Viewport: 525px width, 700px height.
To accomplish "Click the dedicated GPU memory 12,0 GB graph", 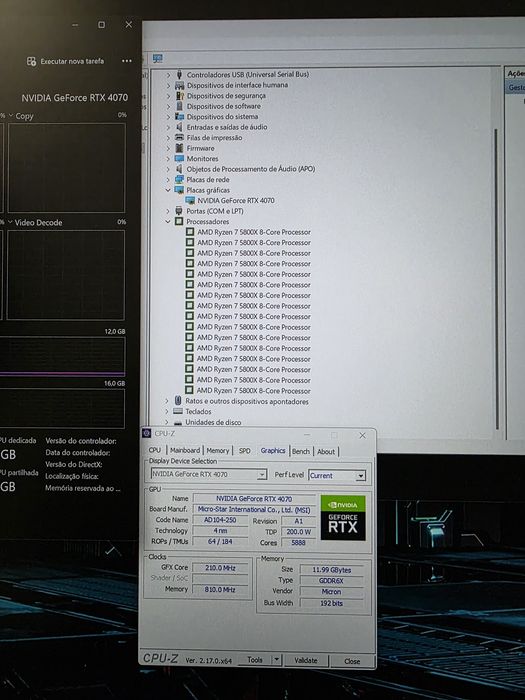I will 62,356.
